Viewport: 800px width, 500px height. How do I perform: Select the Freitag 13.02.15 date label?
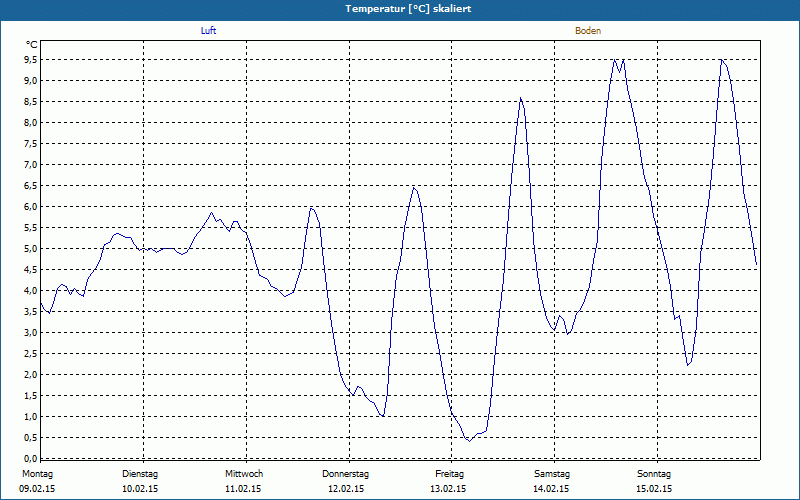pos(448,481)
